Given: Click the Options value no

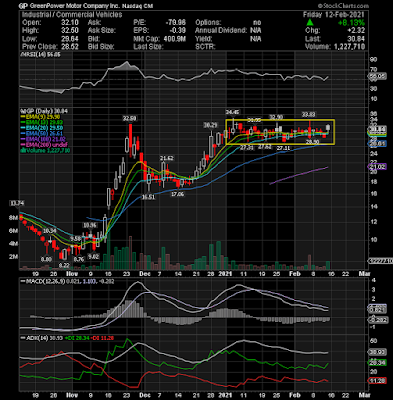Looking at the screenshot, I should (x=257, y=23).
